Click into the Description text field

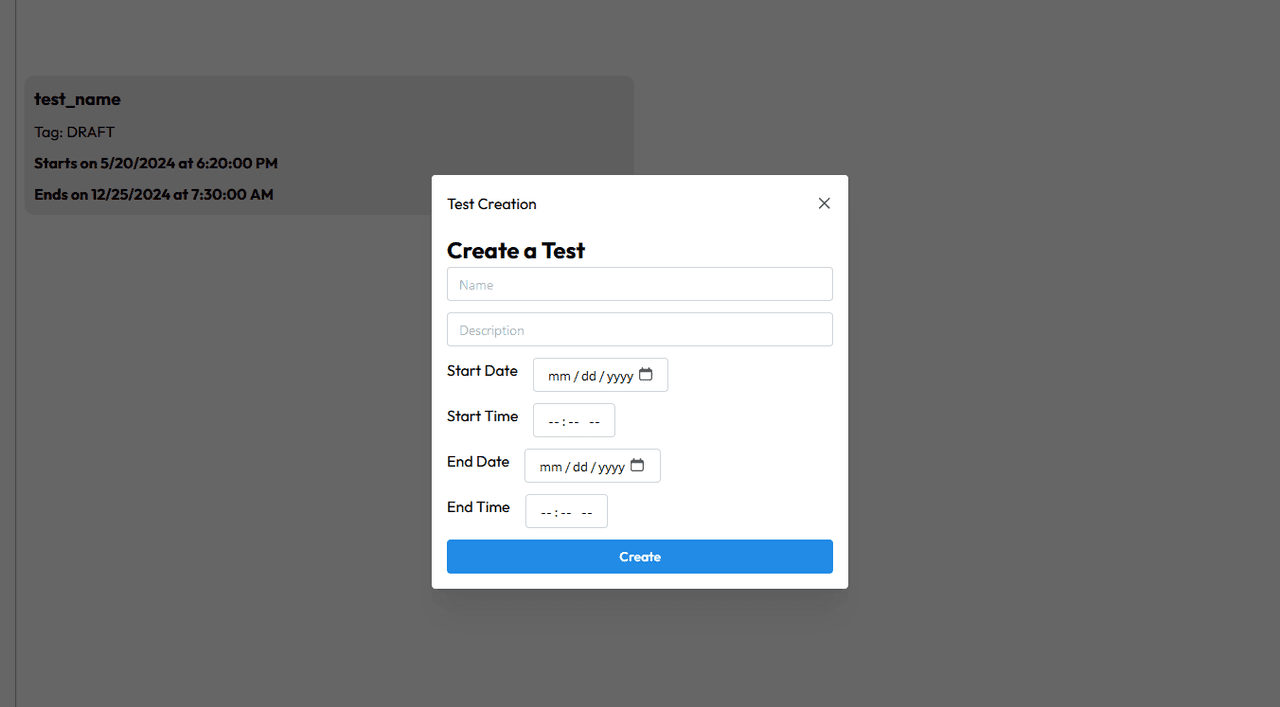[x=640, y=330]
